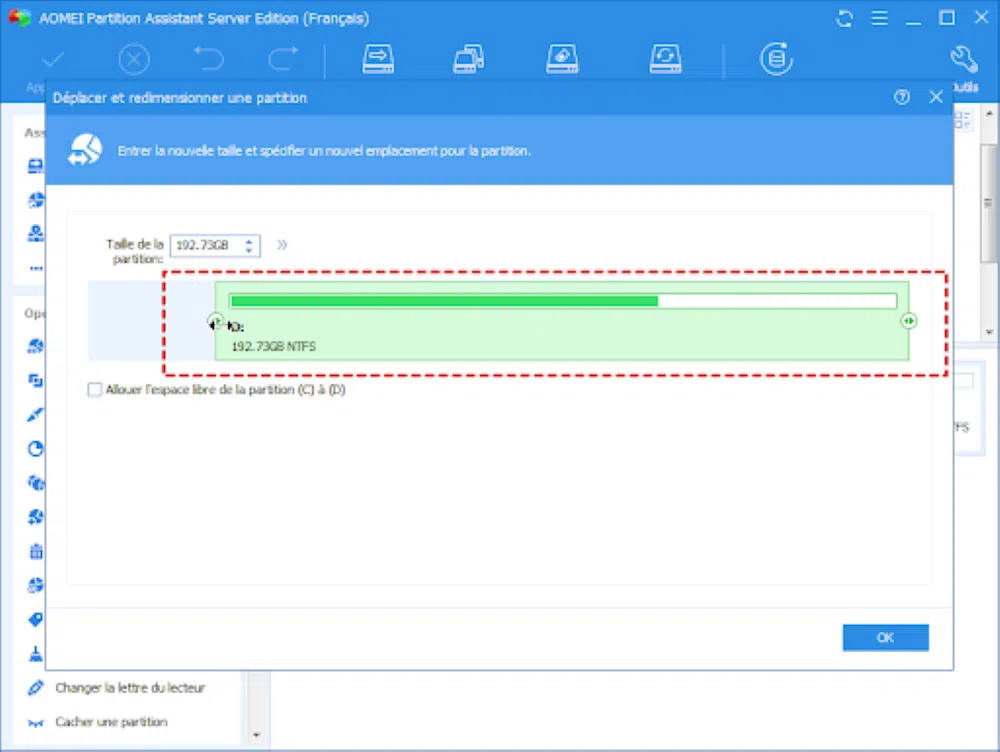1000x752 pixels.
Task: Click the refresh icon in the title bar
Action: 844,18
